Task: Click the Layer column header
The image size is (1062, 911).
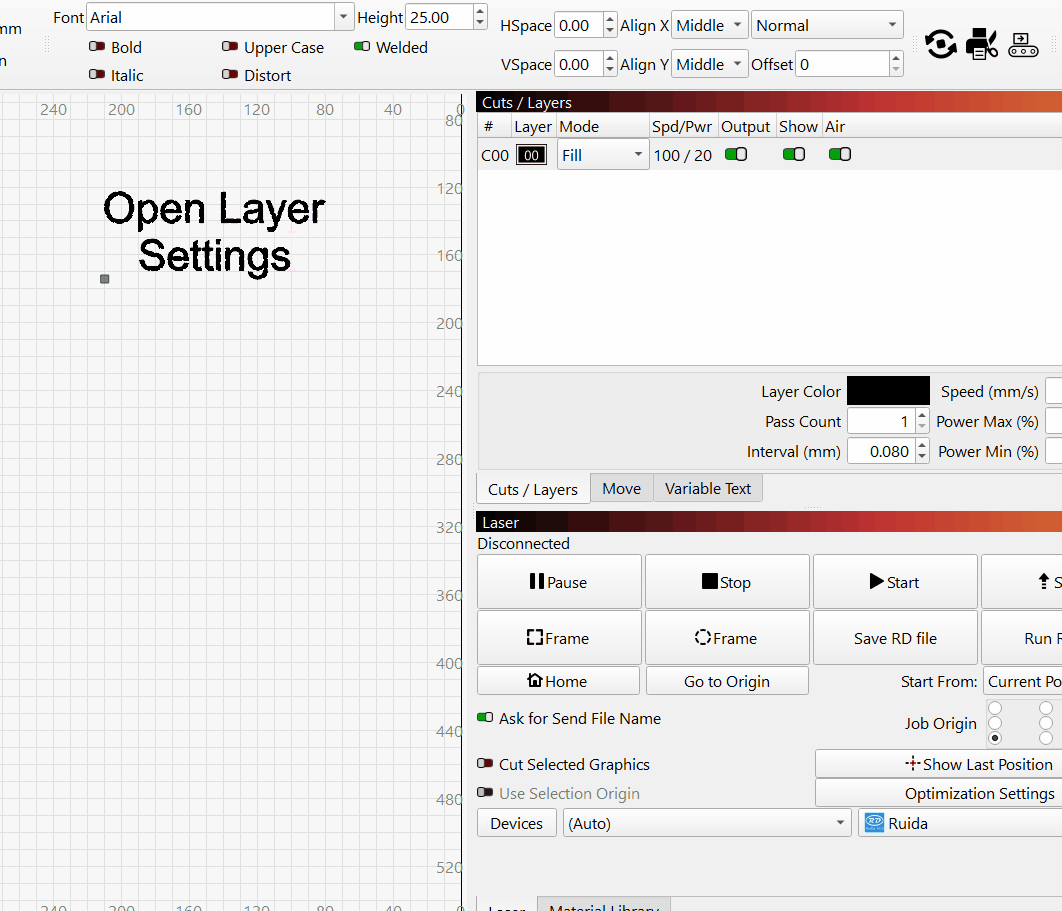Action: point(533,127)
